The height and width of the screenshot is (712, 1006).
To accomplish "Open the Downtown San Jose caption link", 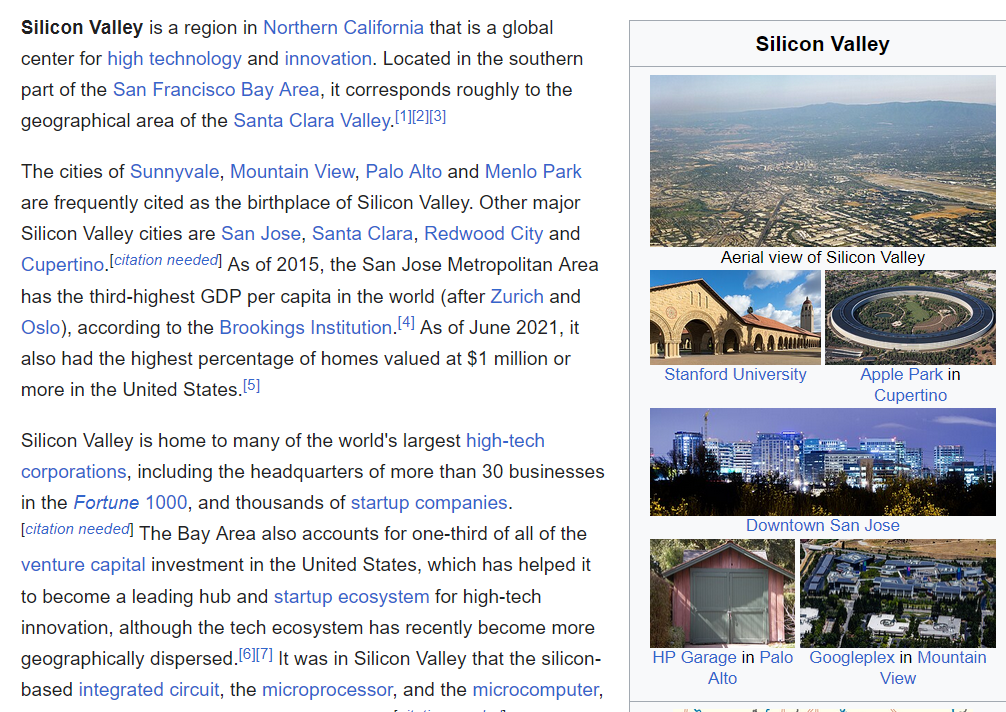I will point(822,526).
